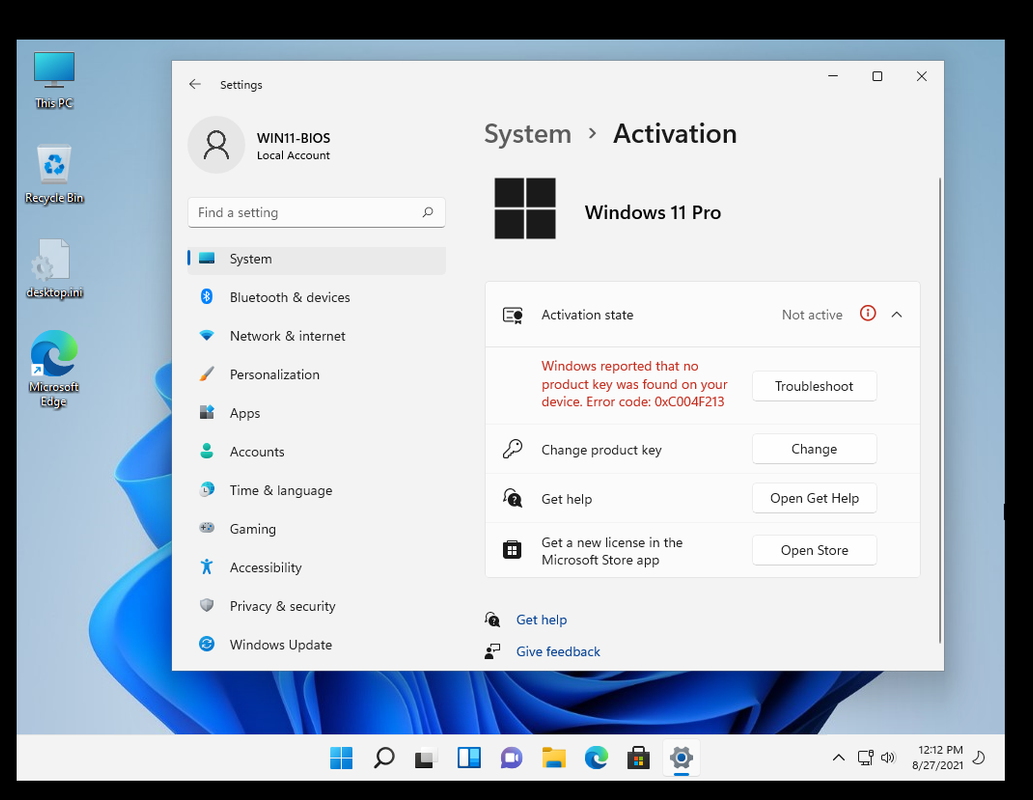This screenshot has height=800, width=1033.
Task: Open the Start menu on taskbar
Action: click(341, 758)
